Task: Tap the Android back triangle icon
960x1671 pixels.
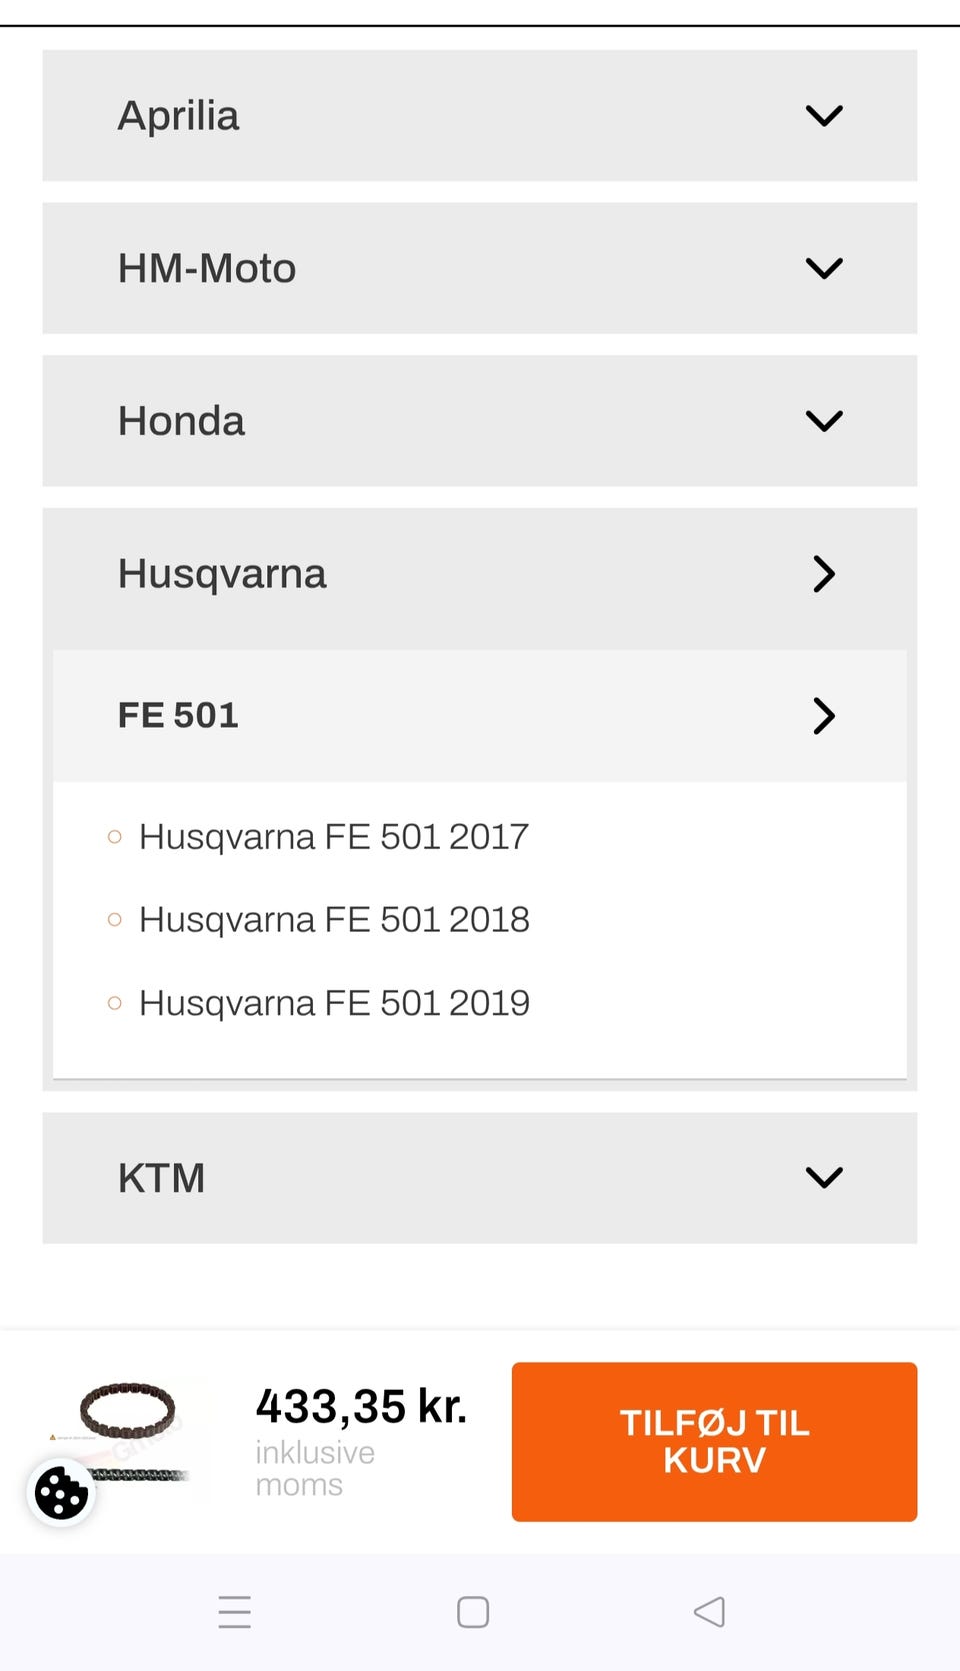Action: pos(709,1612)
